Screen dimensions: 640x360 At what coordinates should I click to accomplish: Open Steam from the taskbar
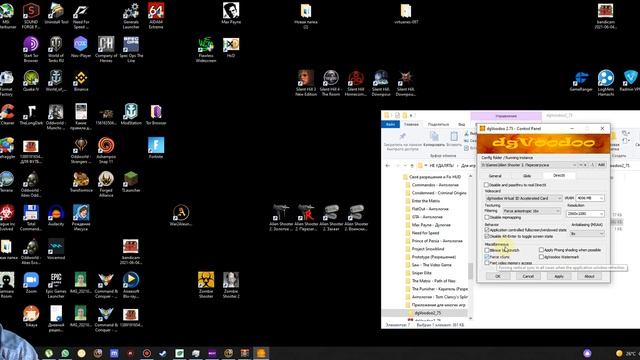(163, 353)
